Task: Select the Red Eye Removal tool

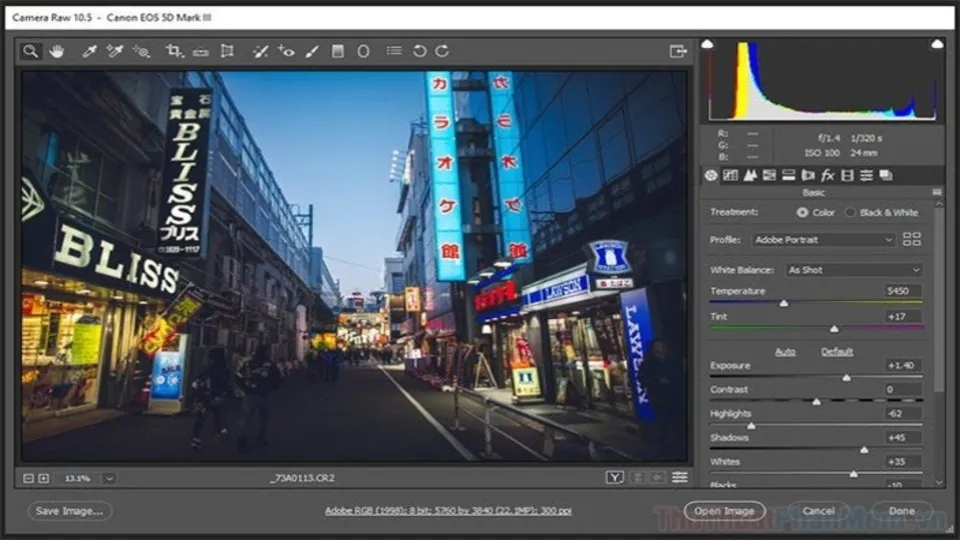Action: tap(286, 51)
